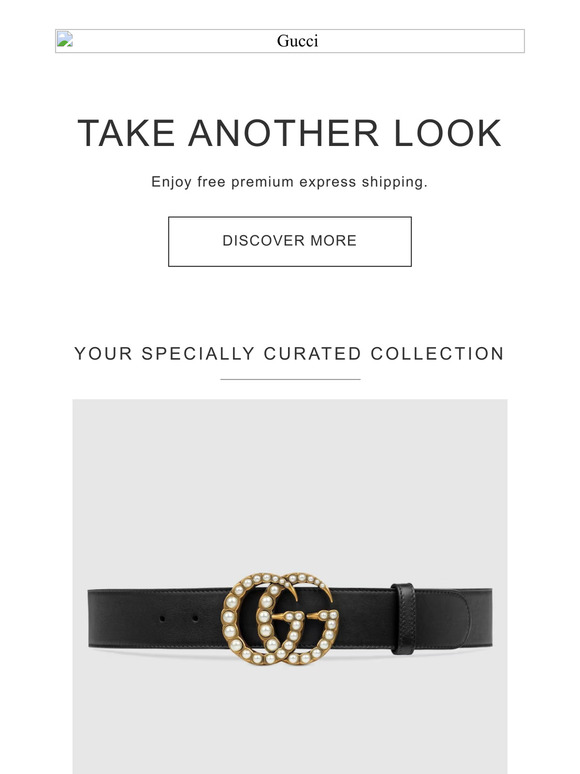The height and width of the screenshot is (774, 580).
Task: Click the belt's leather keeper loop
Action: pyautogui.click(x=403, y=619)
